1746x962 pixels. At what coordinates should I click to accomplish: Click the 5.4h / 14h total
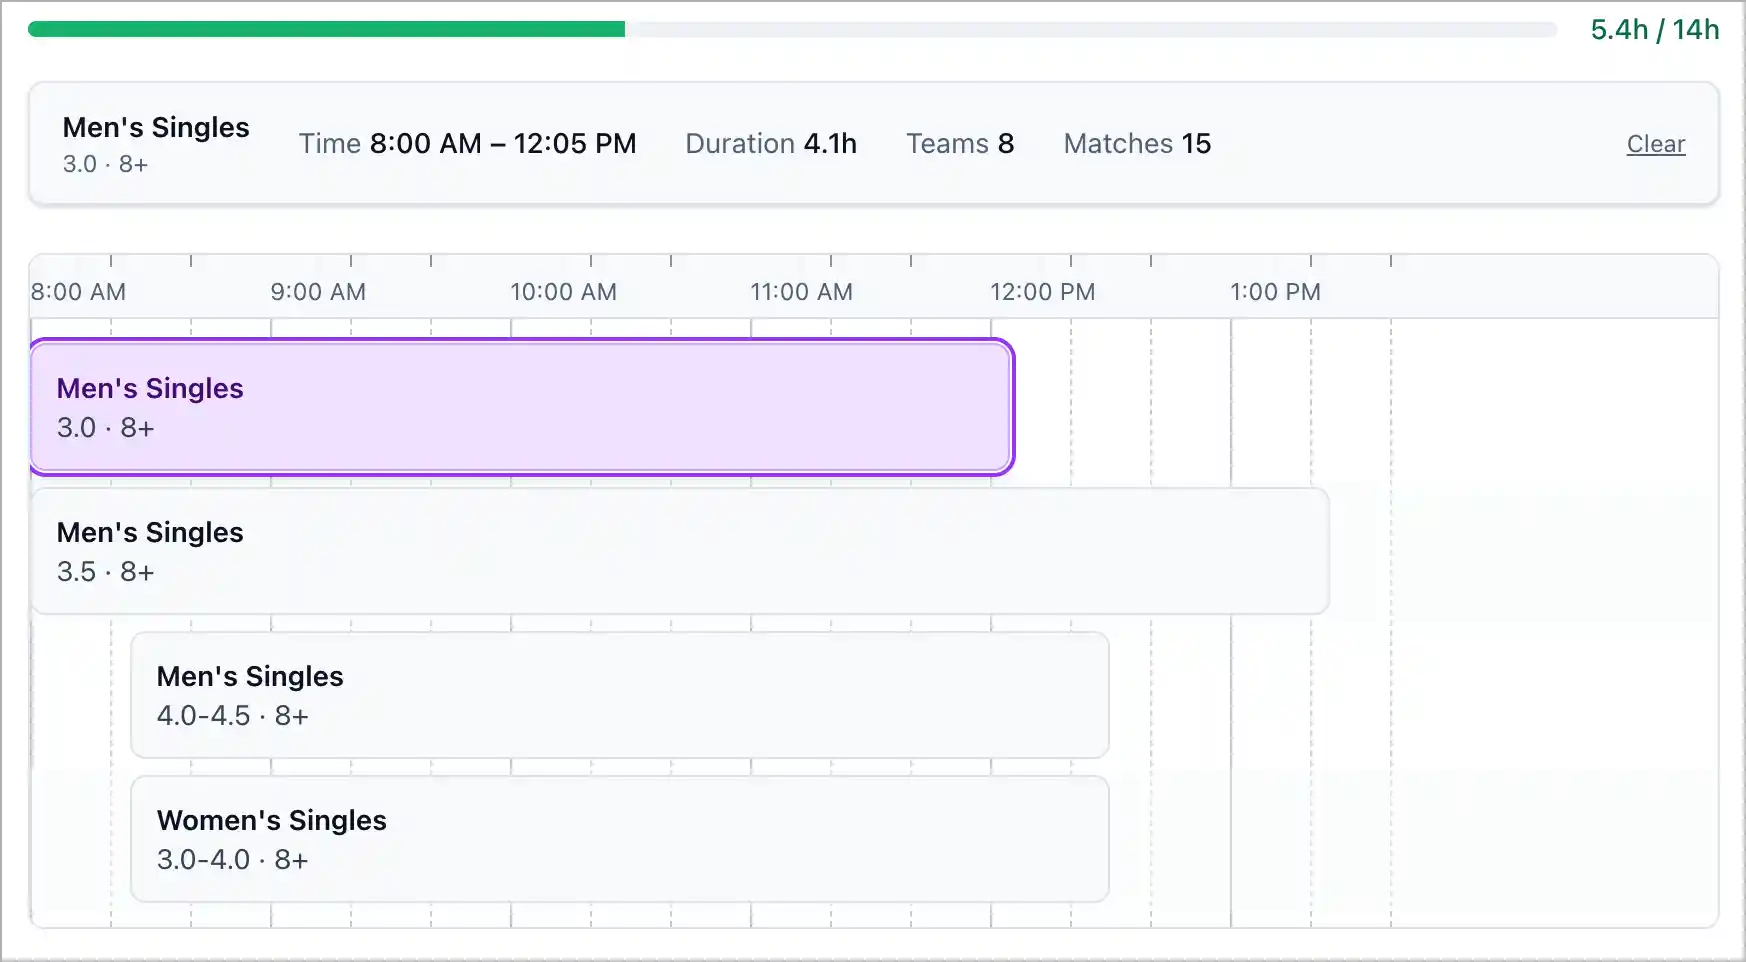tap(1654, 30)
